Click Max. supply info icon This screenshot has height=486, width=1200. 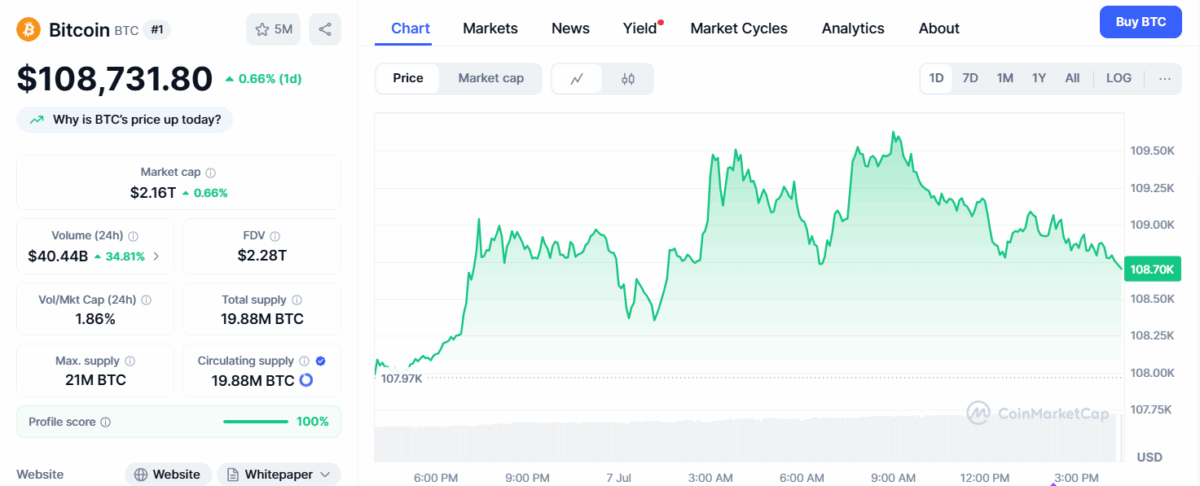click(130, 361)
